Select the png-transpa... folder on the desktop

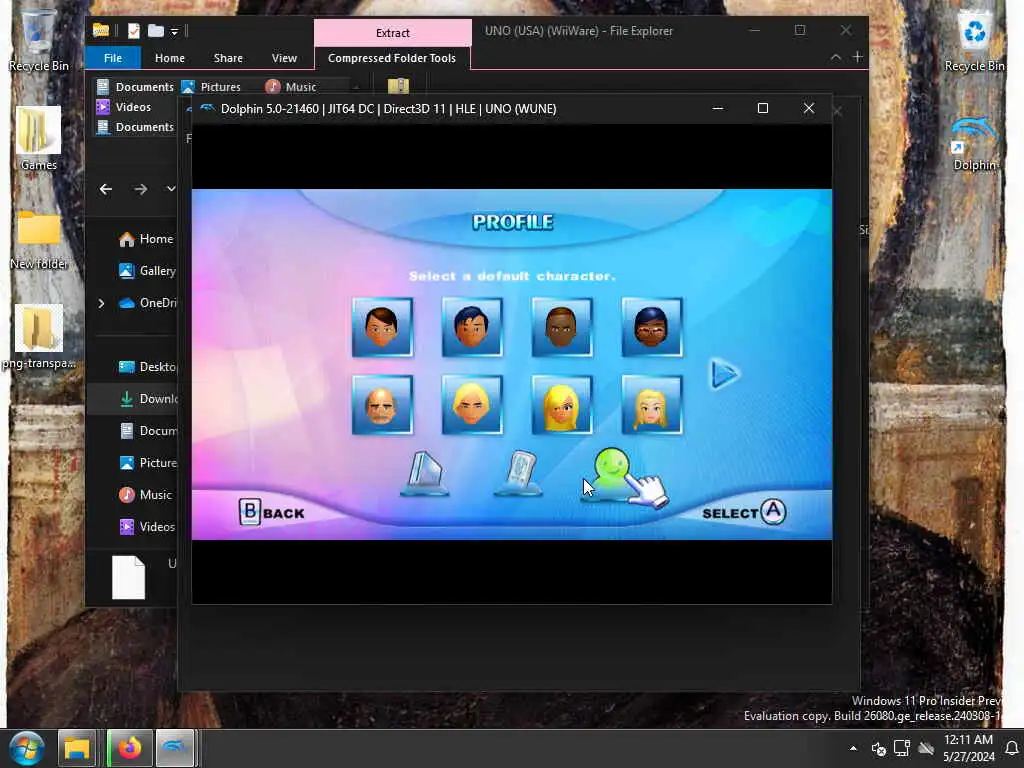(x=39, y=338)
